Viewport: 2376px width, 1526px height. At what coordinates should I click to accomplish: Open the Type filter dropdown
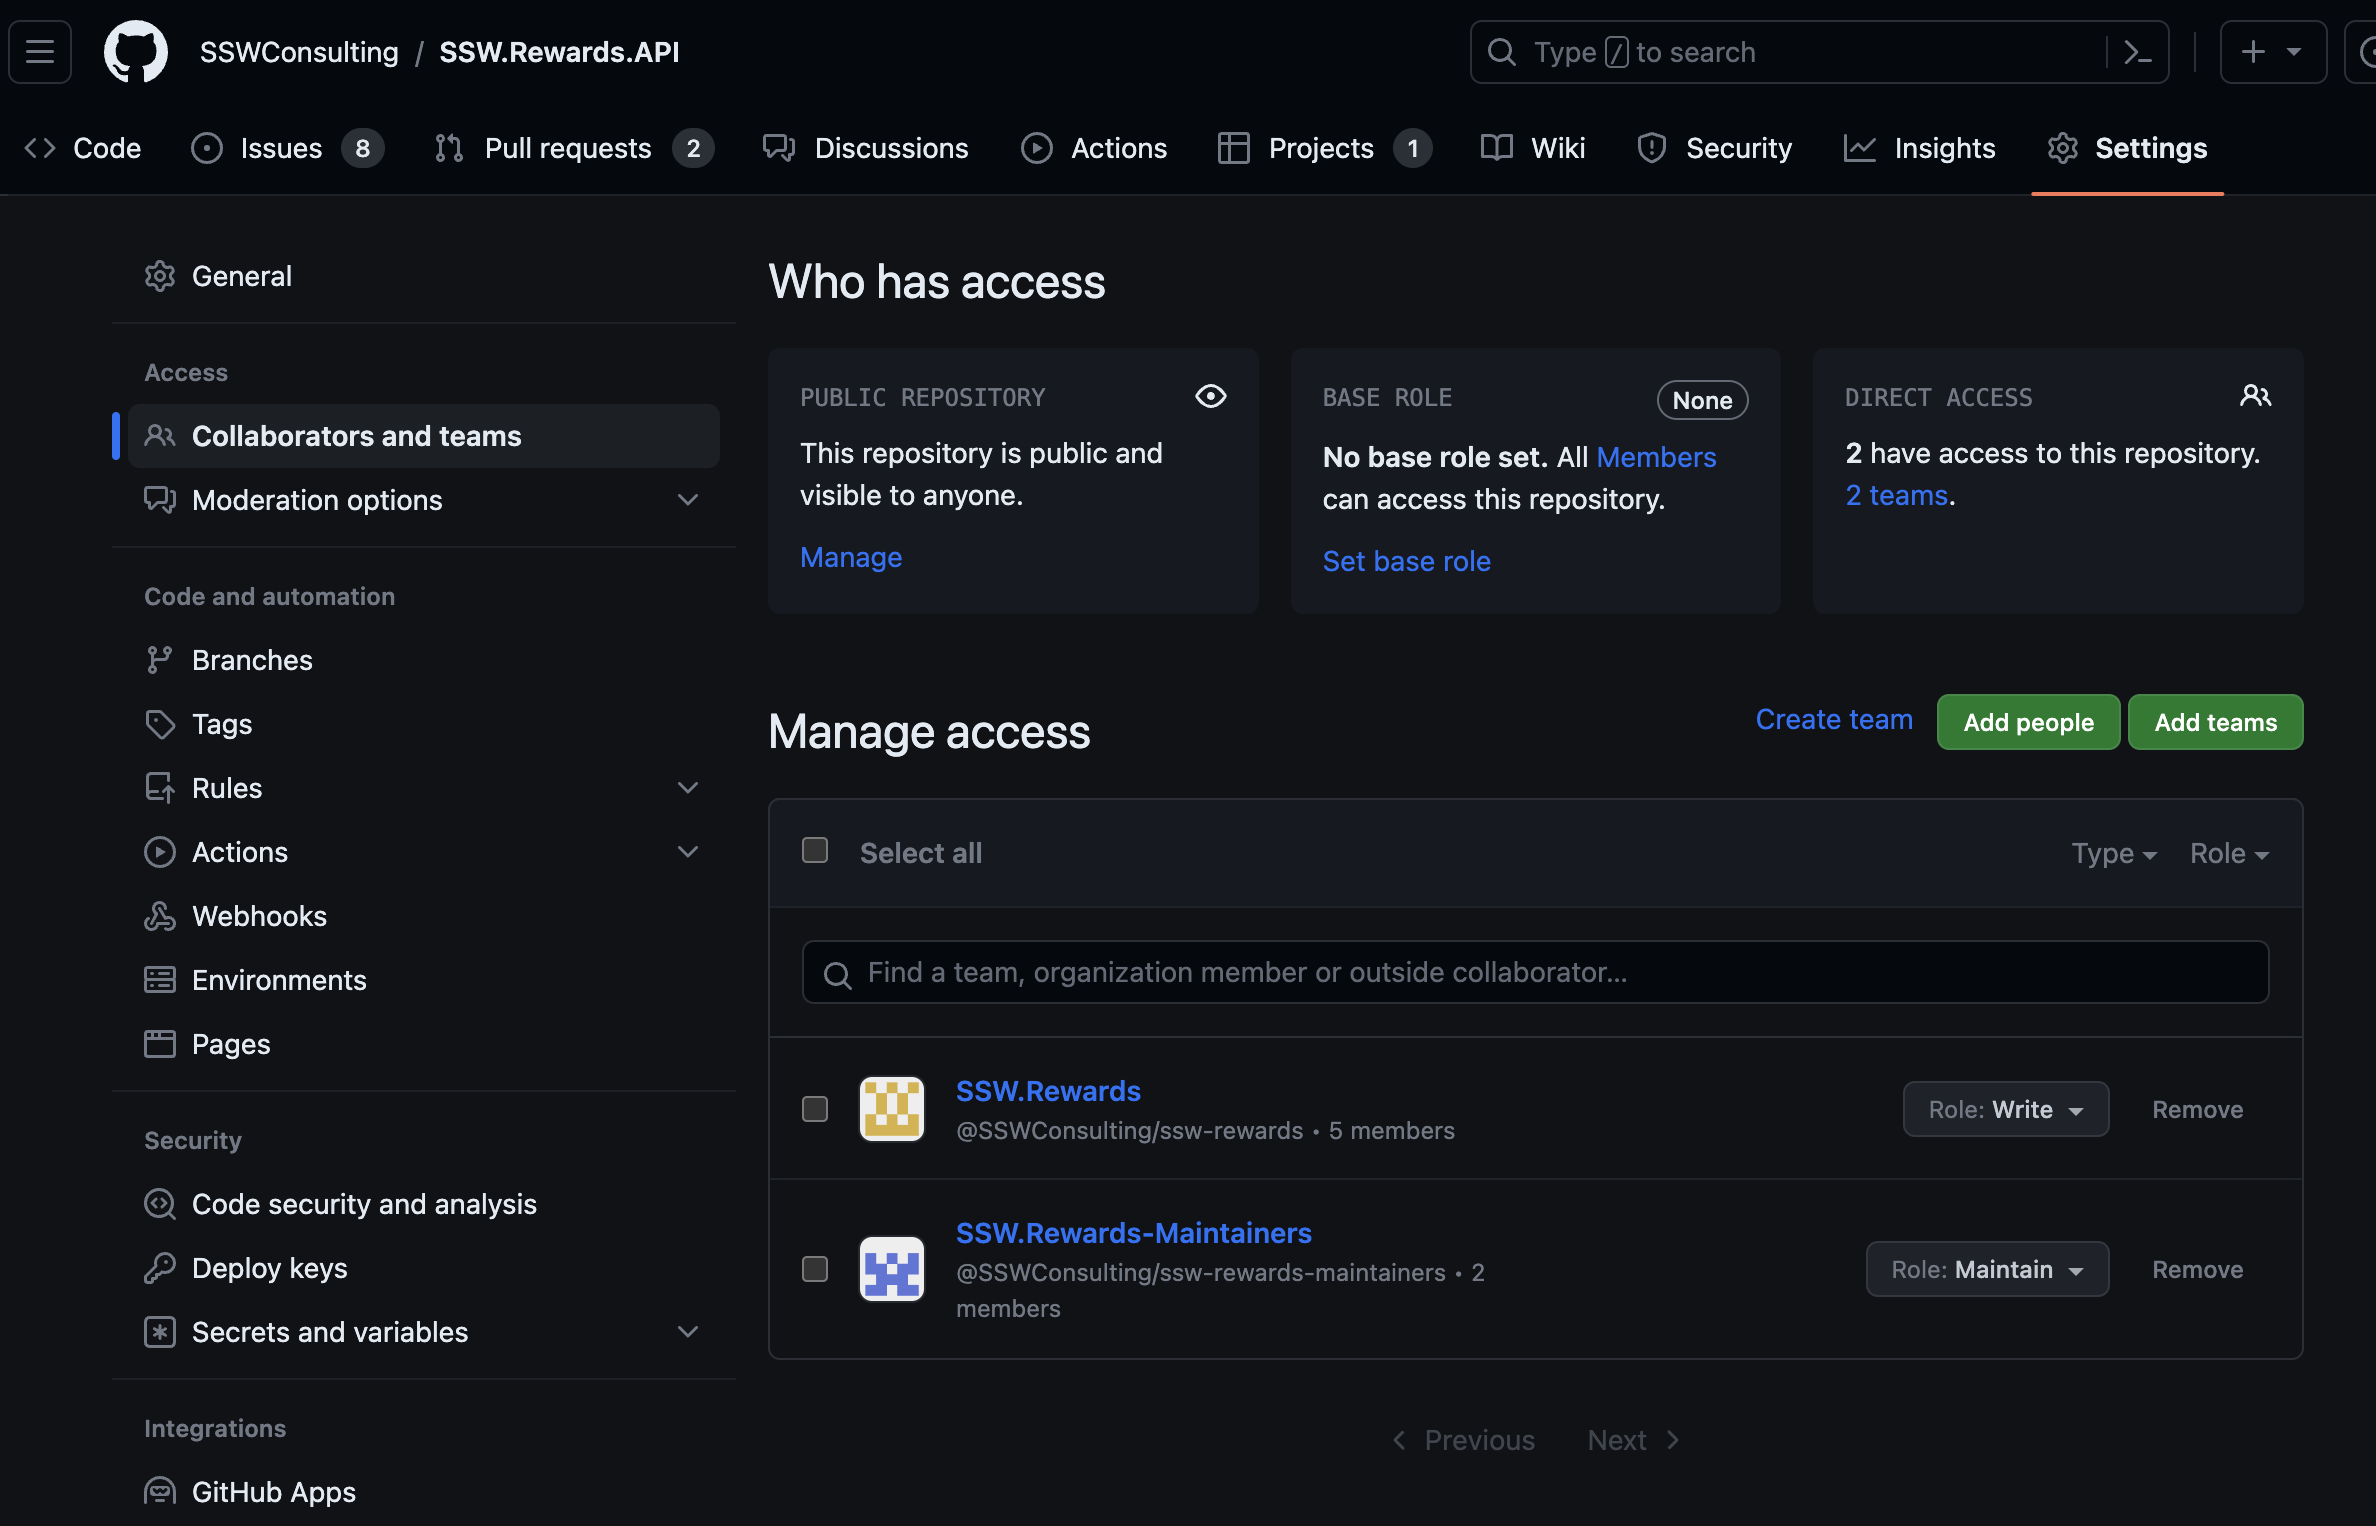(x=2113, y=853)
